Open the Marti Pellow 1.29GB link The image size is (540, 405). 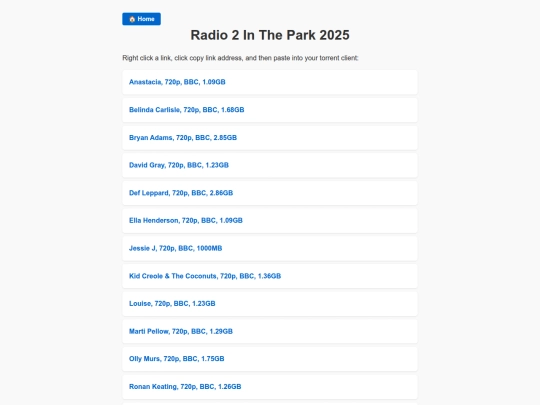181,331
